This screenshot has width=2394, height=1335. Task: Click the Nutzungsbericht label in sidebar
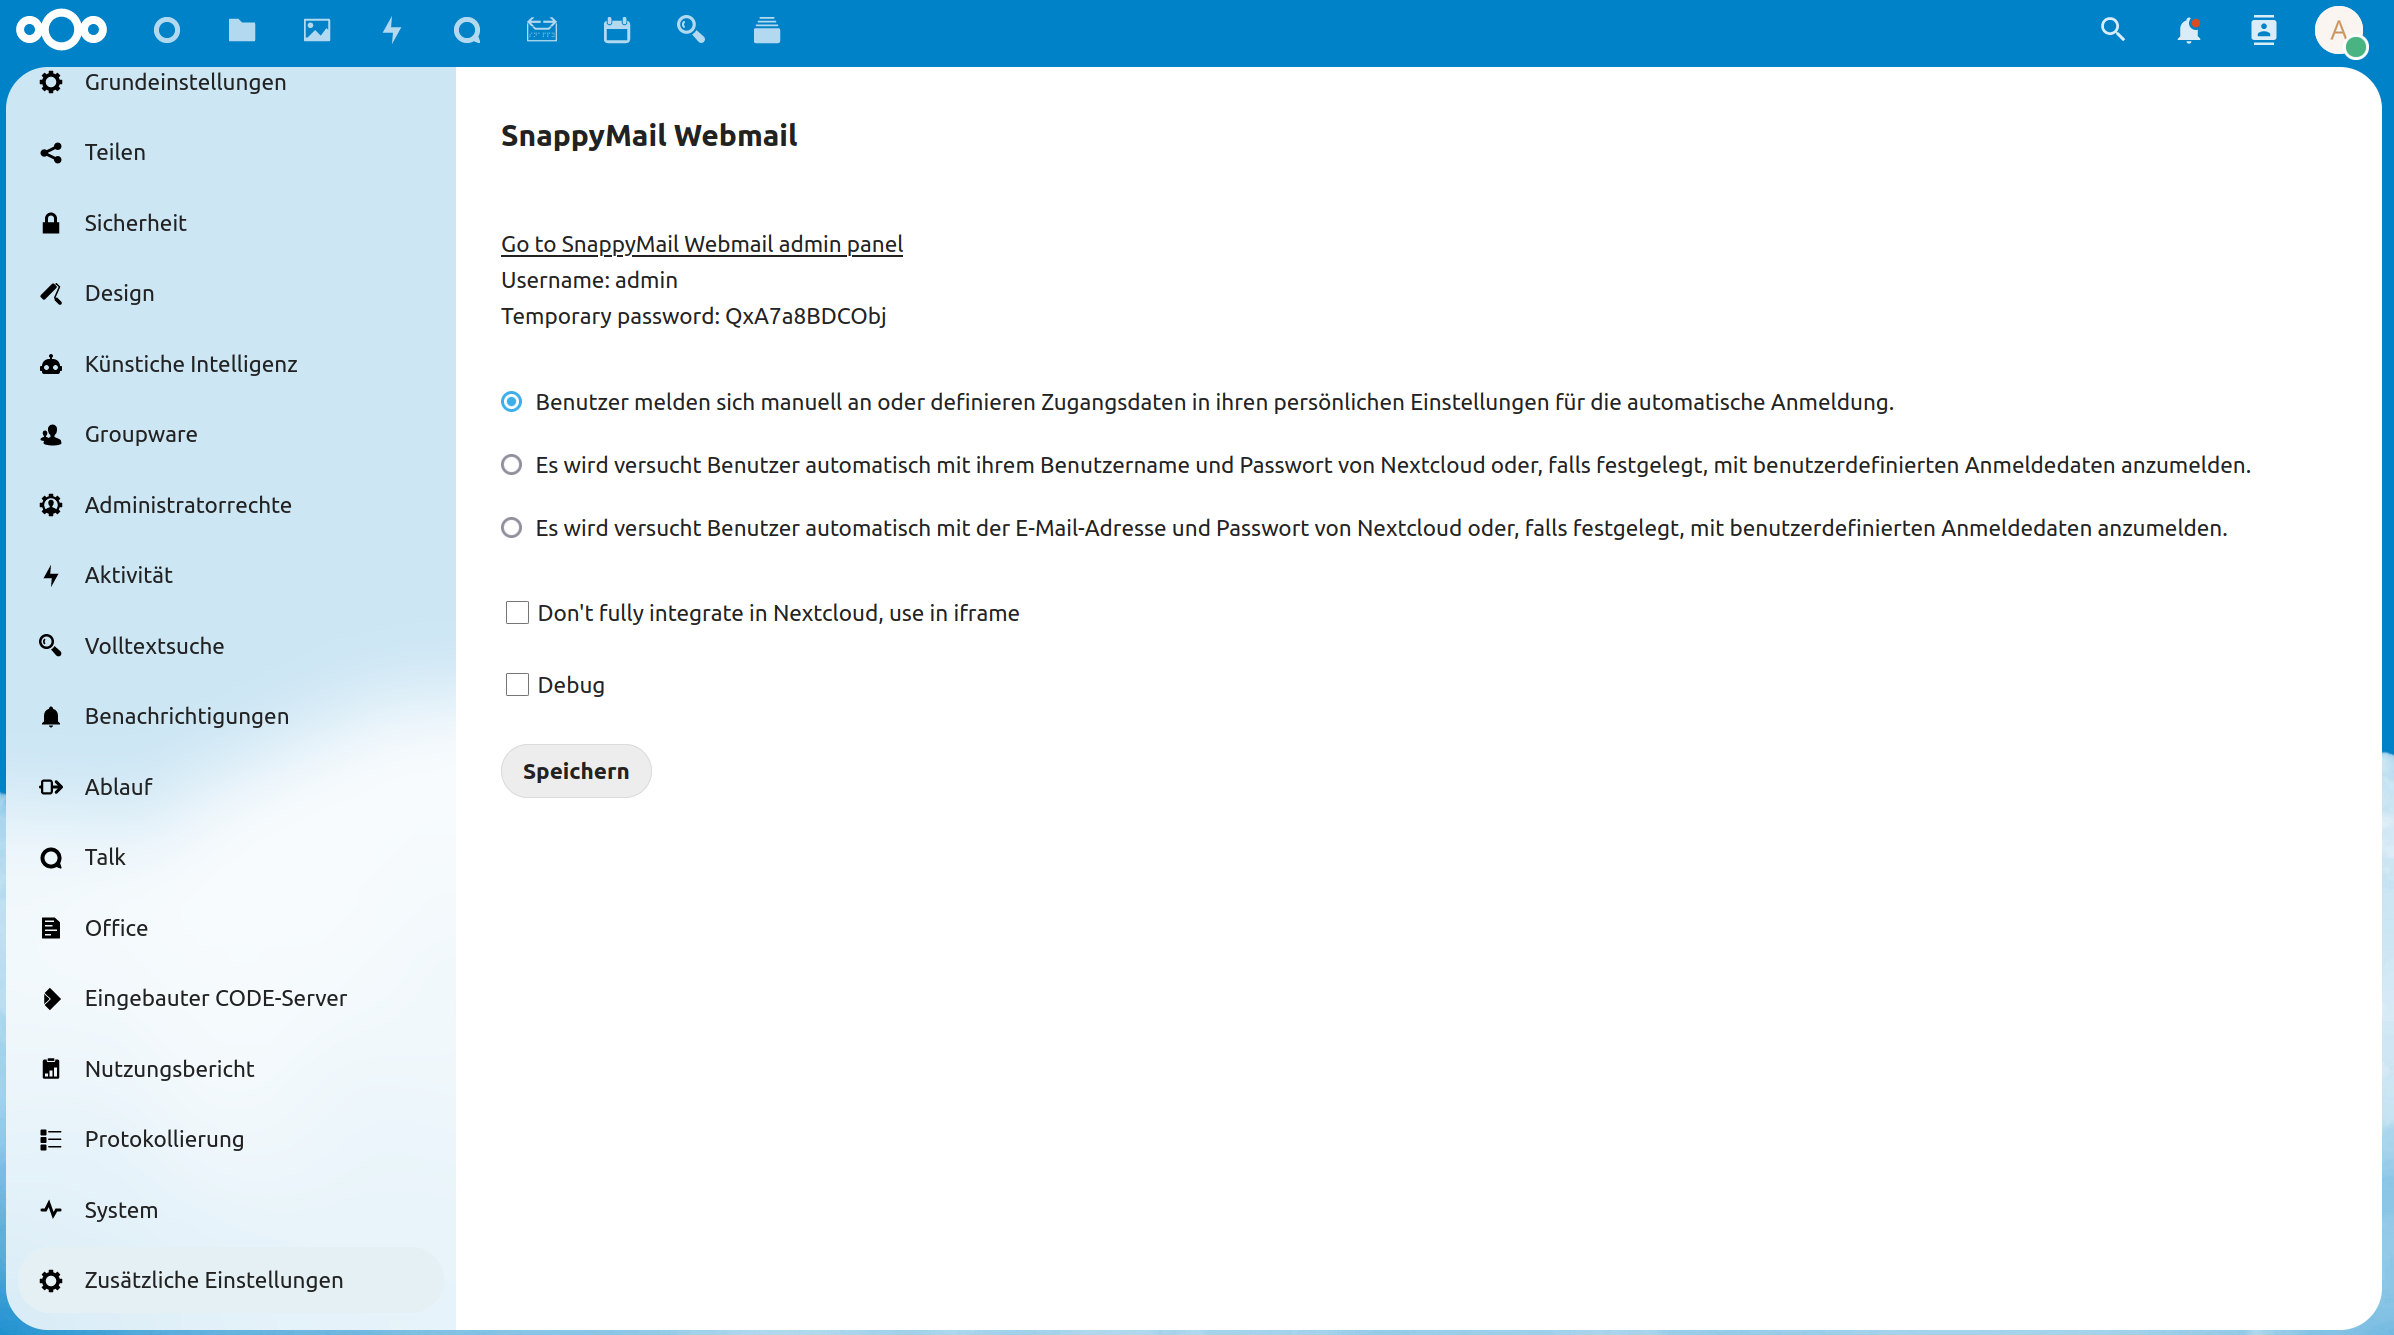tap(170, 1069)
